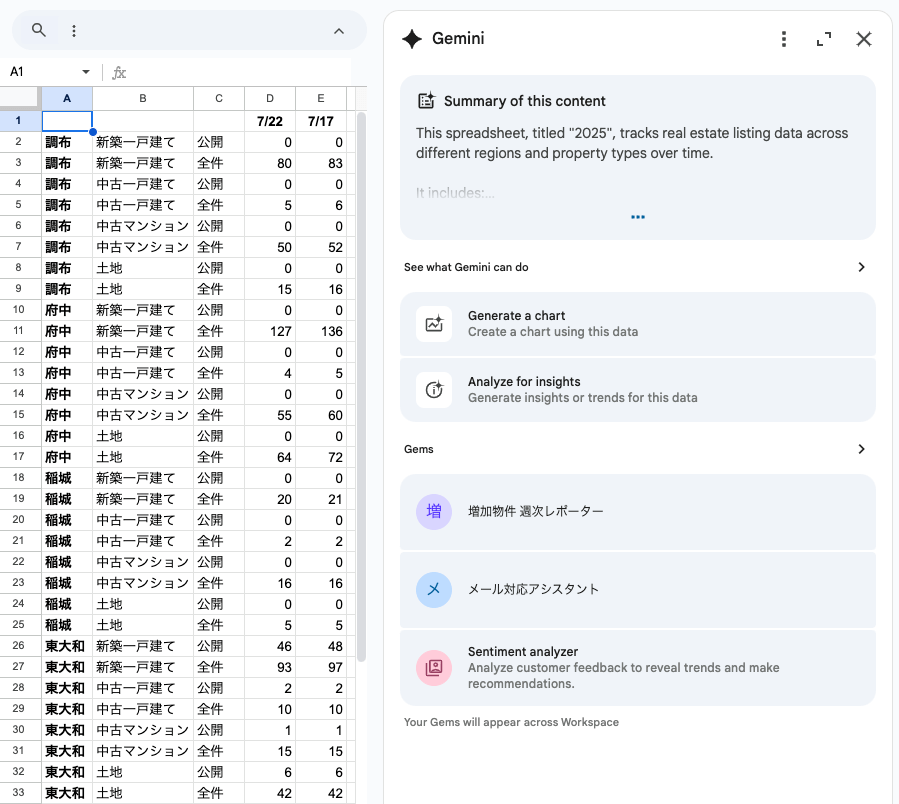Select empty cell A1

click(x=67, y=121)
